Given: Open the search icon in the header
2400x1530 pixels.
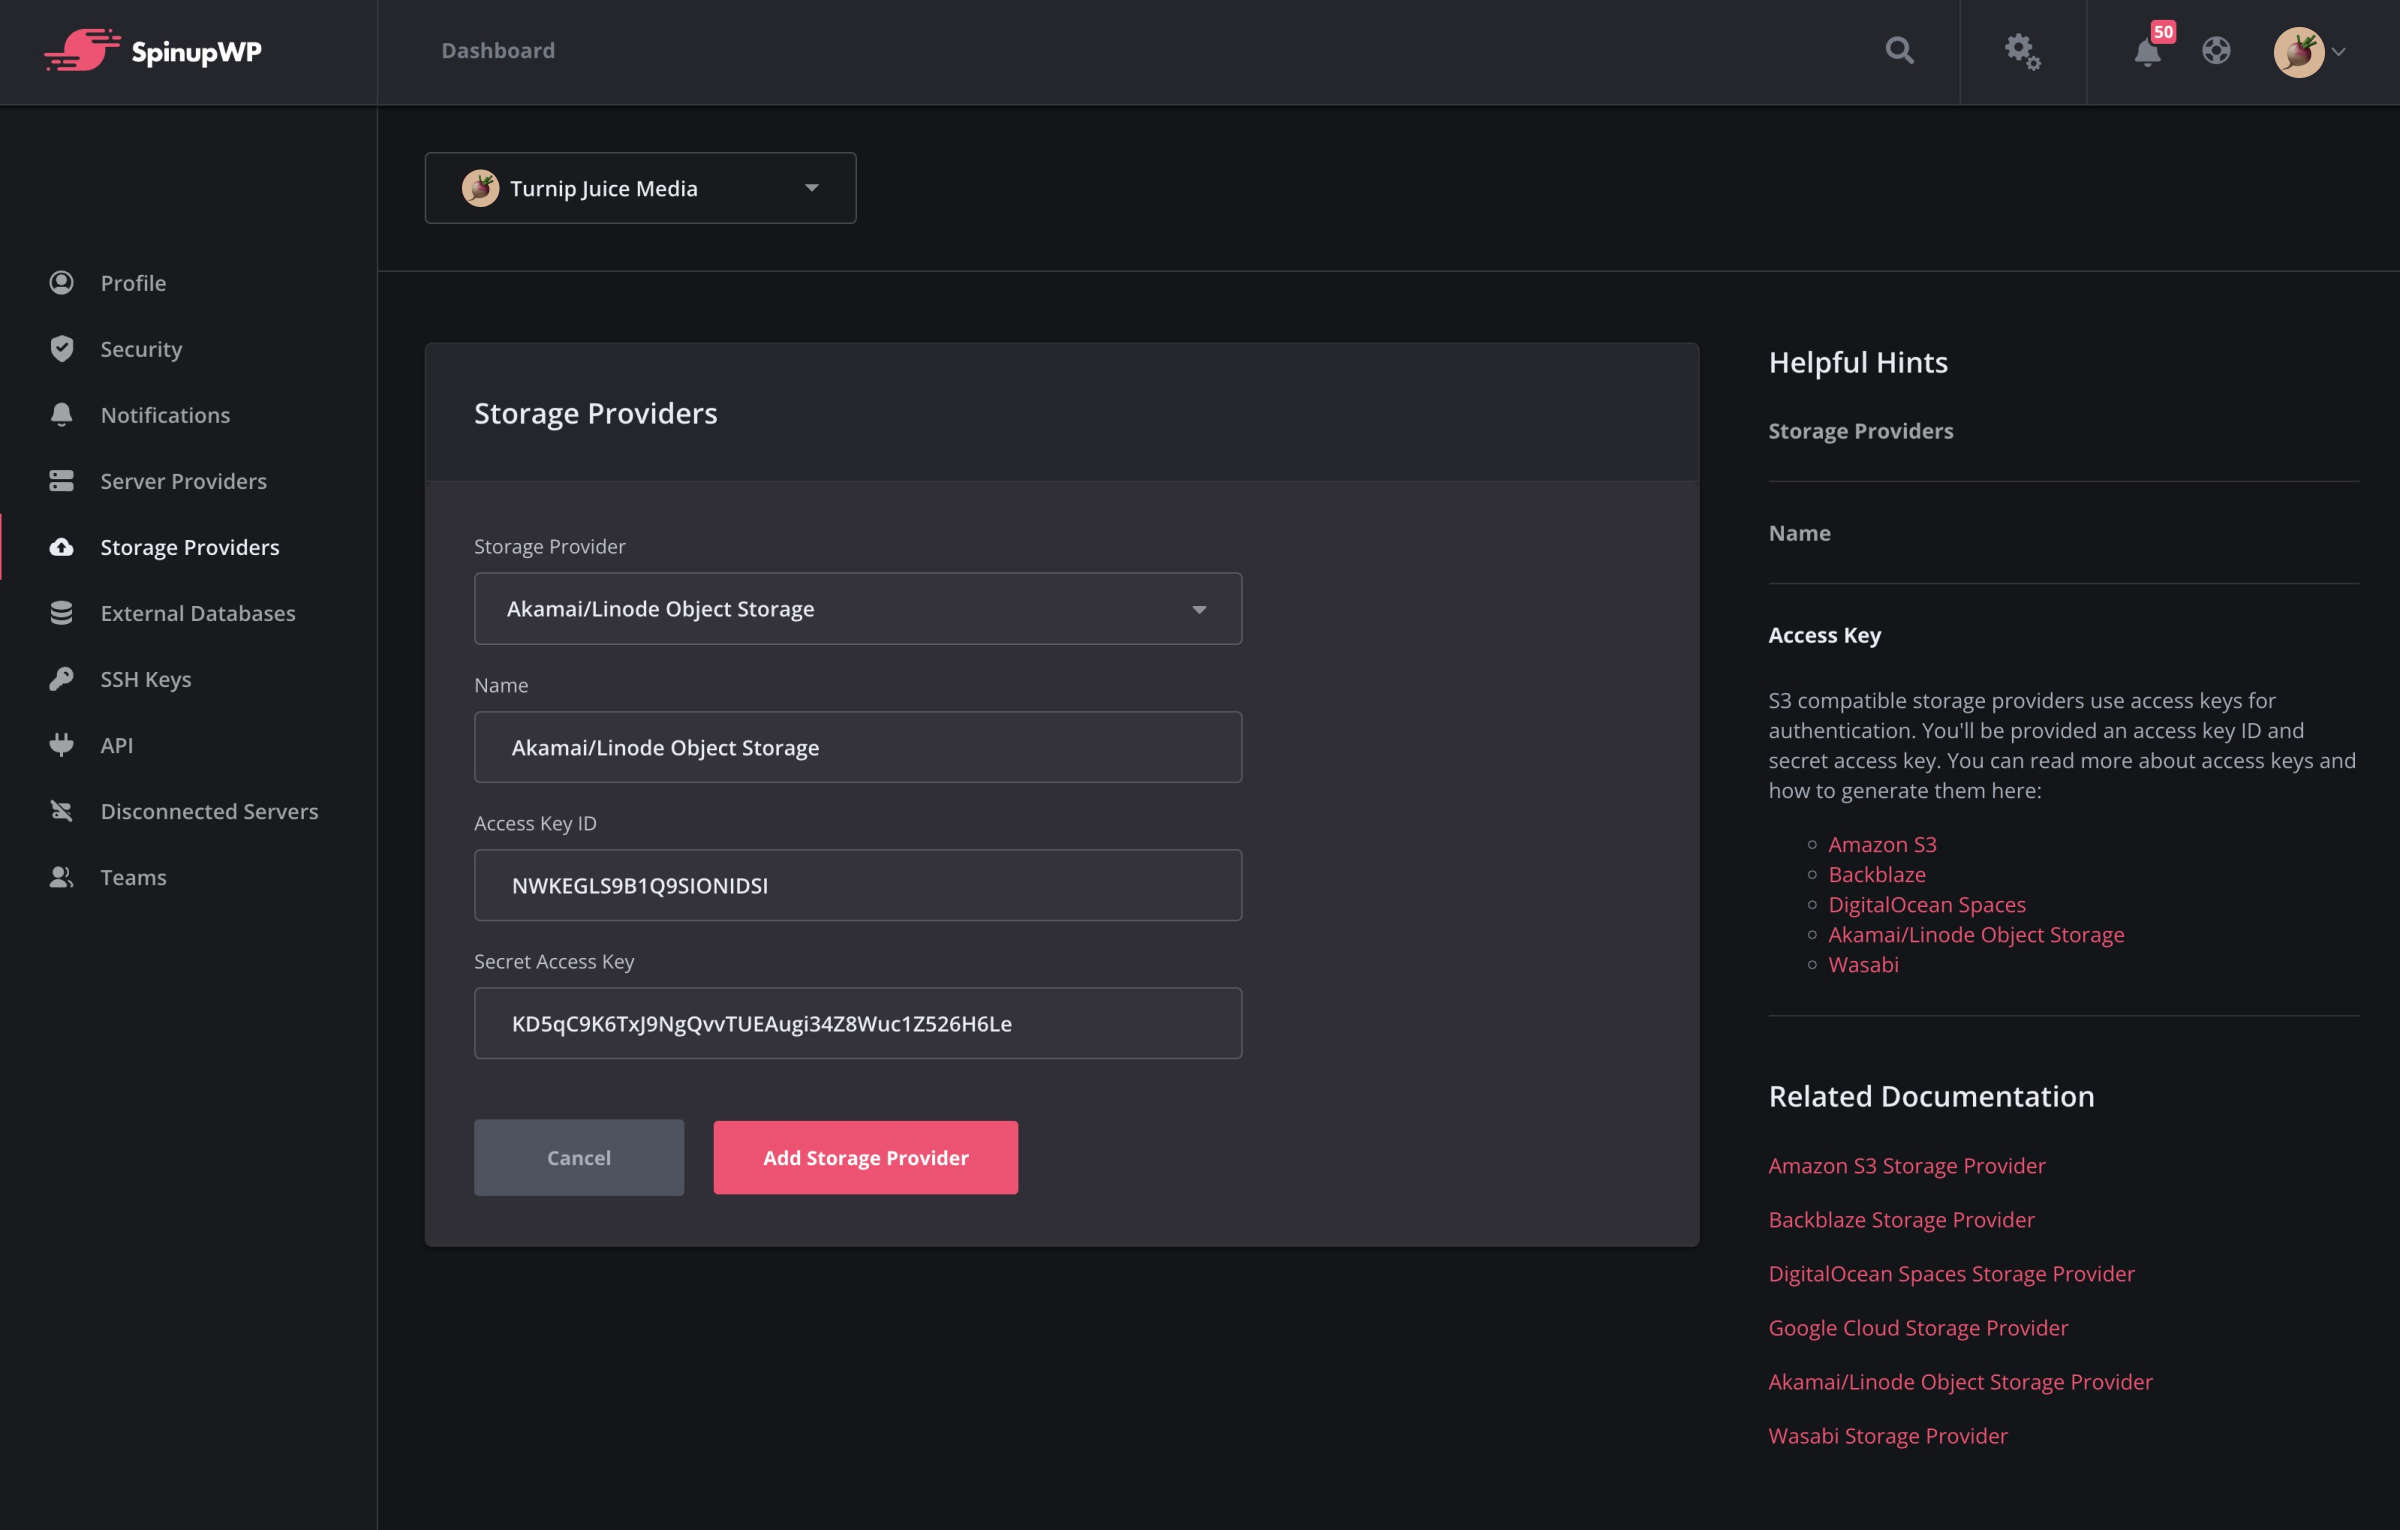Looking at the screenshot, I should coord(1899,50).
